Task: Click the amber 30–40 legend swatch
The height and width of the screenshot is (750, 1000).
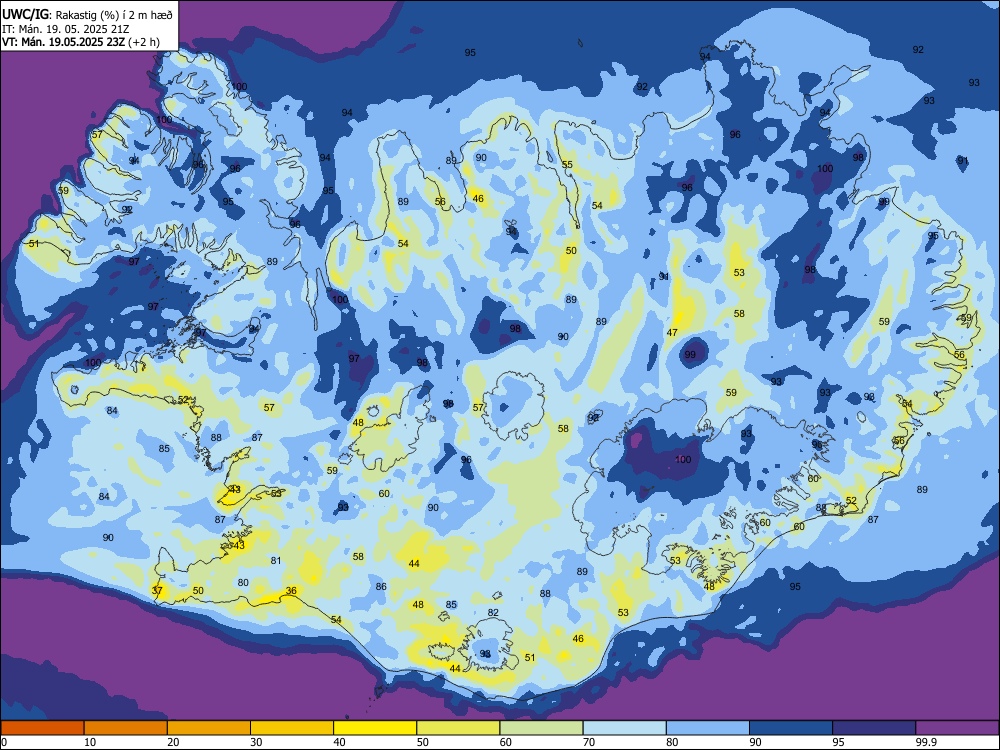Action: pyautogui.click(x=292, y=728)
